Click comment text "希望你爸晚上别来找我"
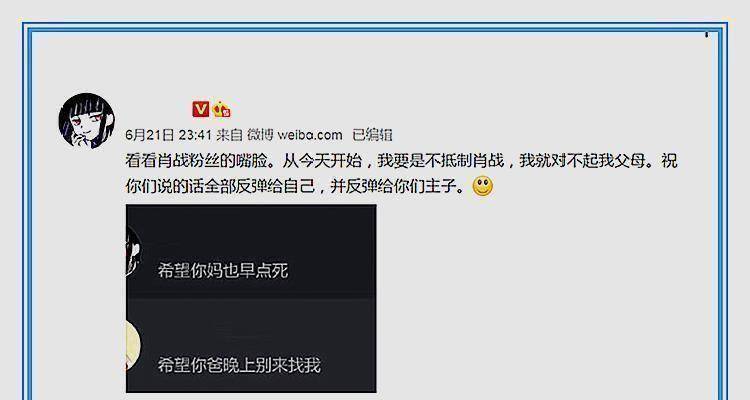 [239, 366]
